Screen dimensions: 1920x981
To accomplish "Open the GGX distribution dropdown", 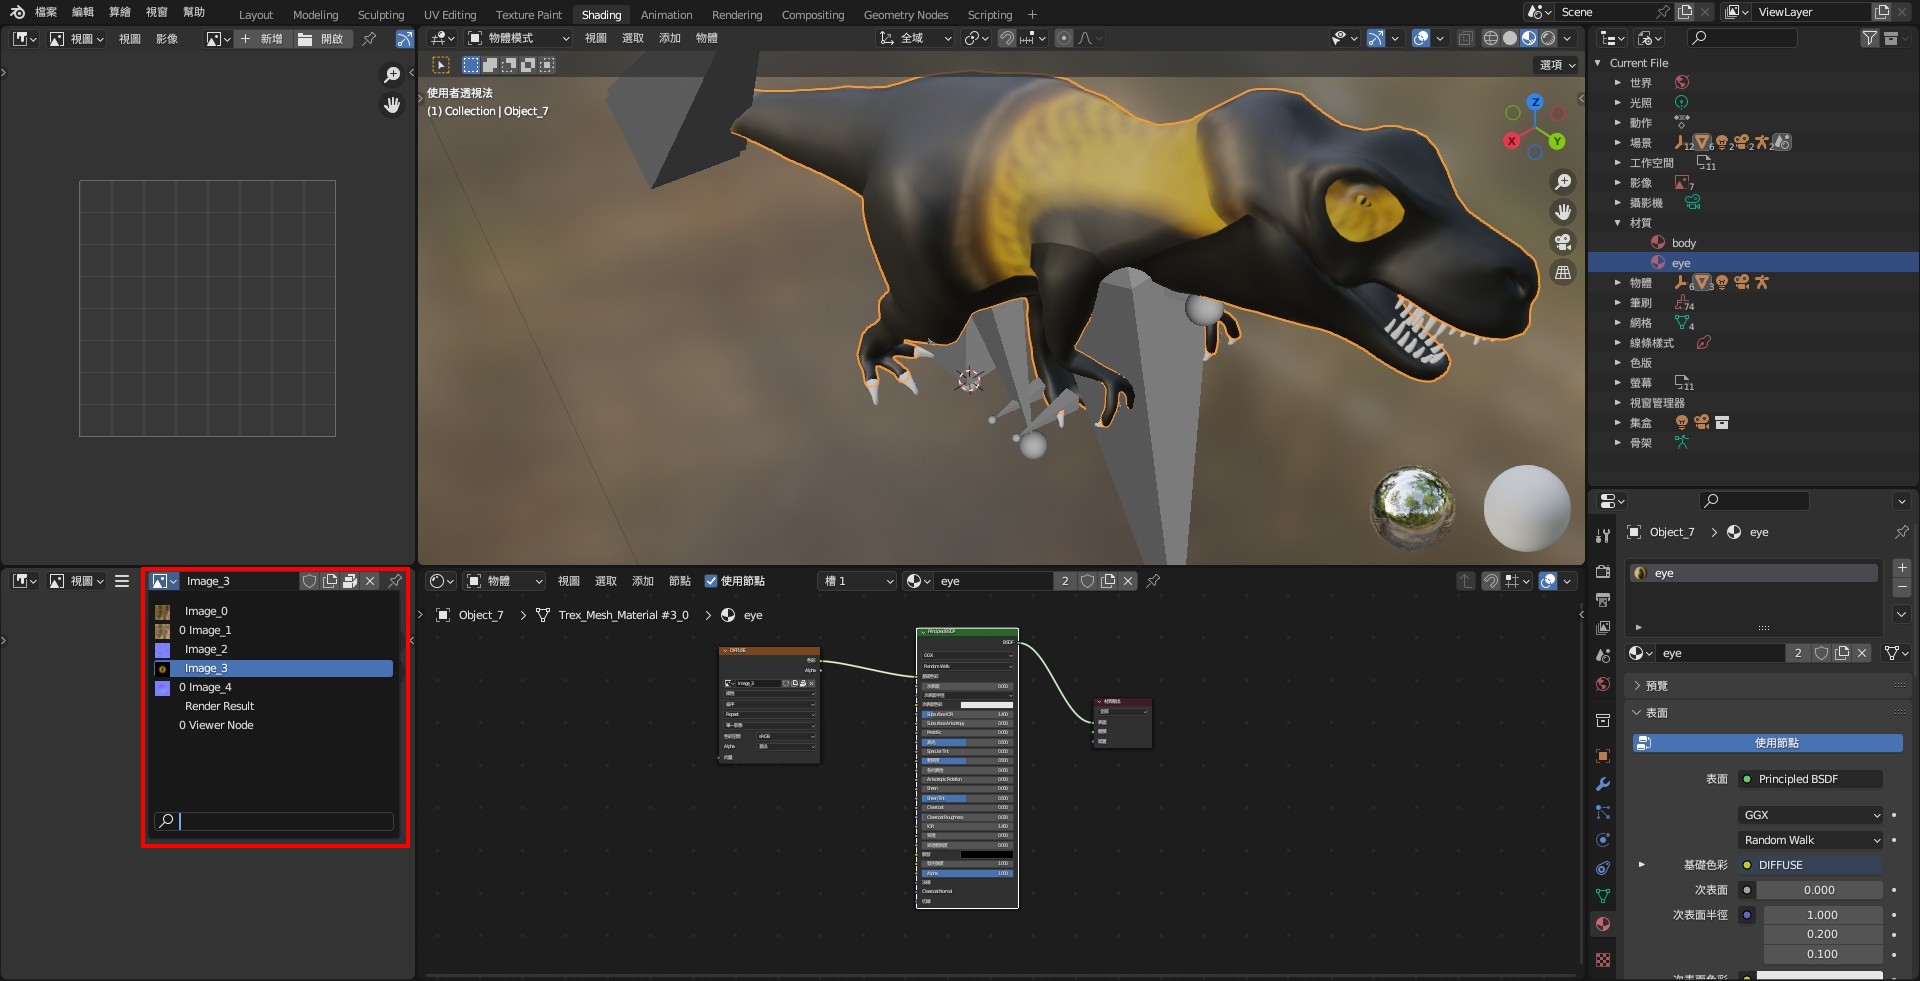I will click(x=1811, y=815).
